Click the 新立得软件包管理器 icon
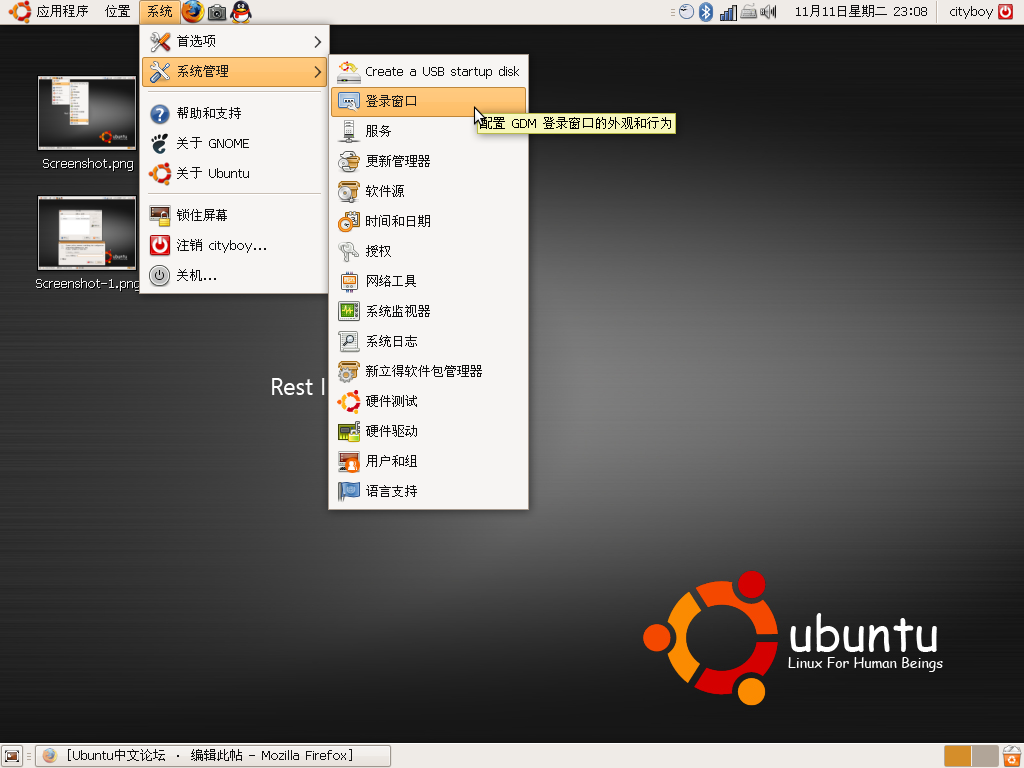Image resolution: width=1024 pixels, height=768 pixels. (x=349, y=372)
